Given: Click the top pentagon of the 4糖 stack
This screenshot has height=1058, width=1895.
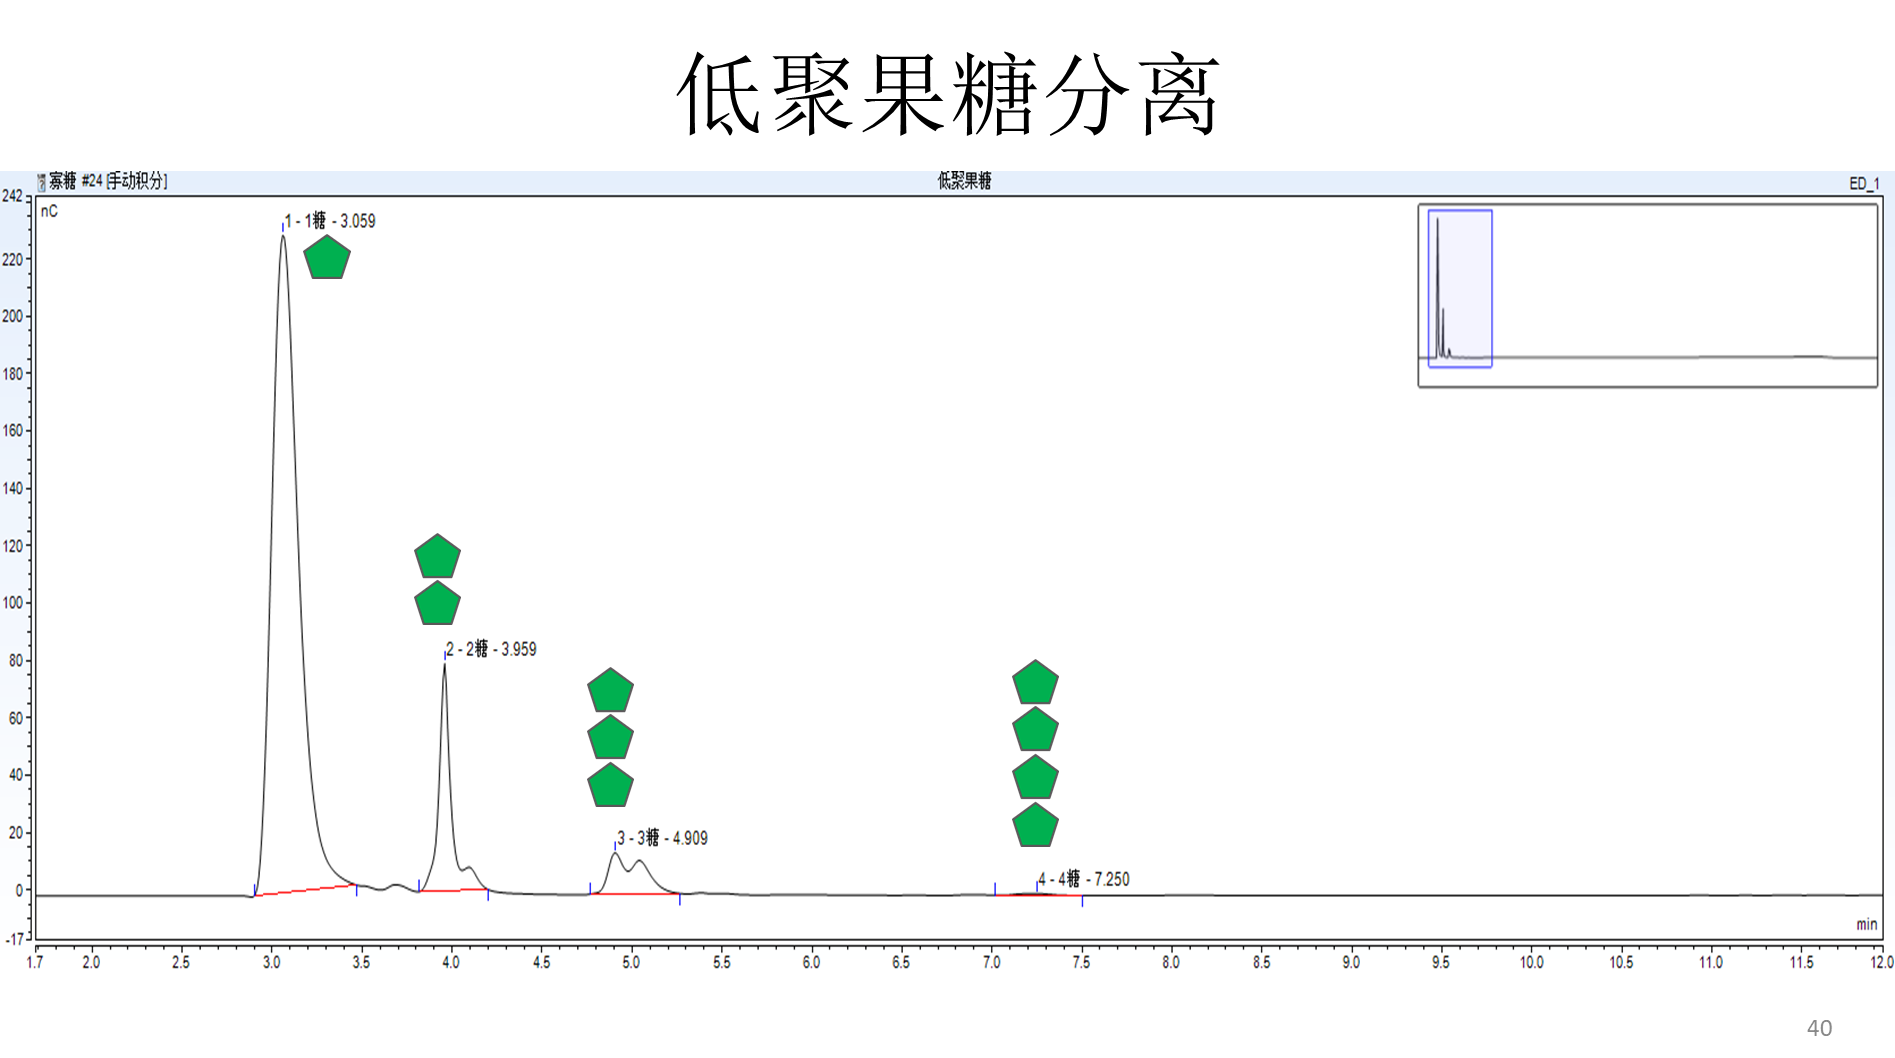Looking at the screenshot, I should [1035, 683].
